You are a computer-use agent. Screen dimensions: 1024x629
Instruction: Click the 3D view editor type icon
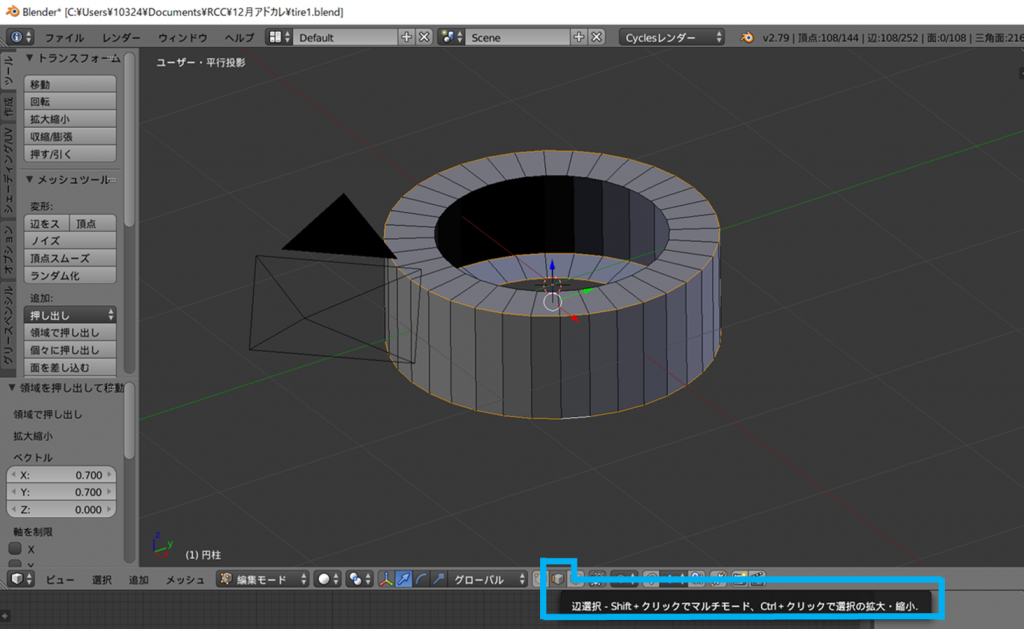(x=20, y=579)
